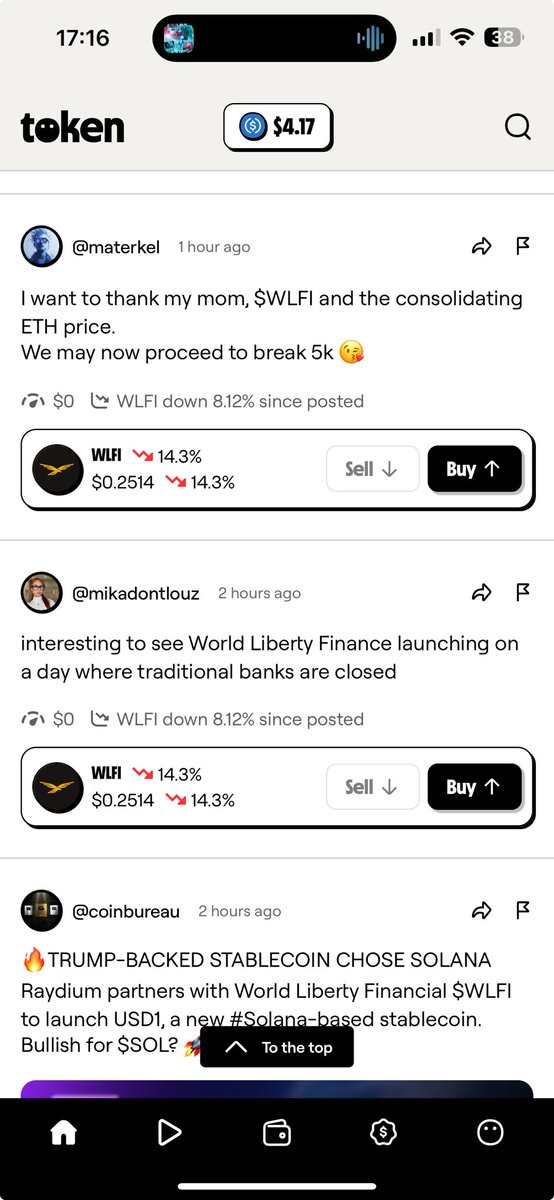Flag the @mikadontlouz post
This screenshot has height=1200, width=554.
click(522, 592)
